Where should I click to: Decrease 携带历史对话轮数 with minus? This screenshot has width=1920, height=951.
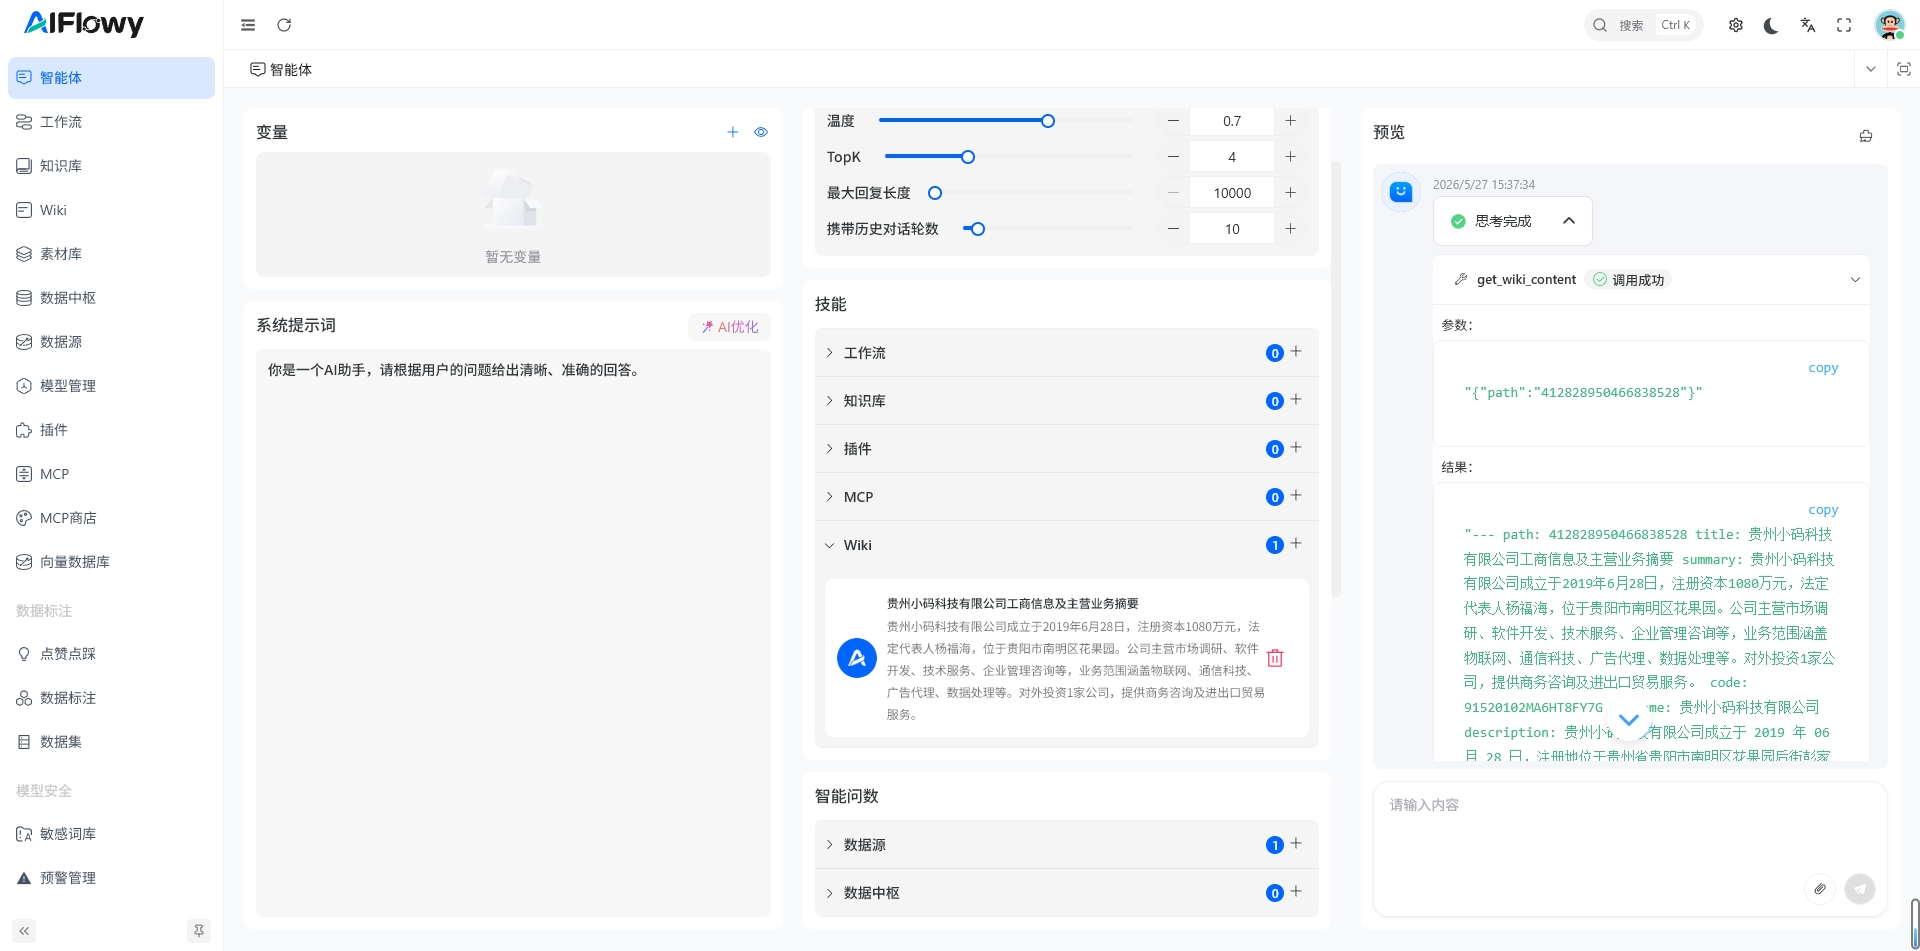(x=1173, y=229)
